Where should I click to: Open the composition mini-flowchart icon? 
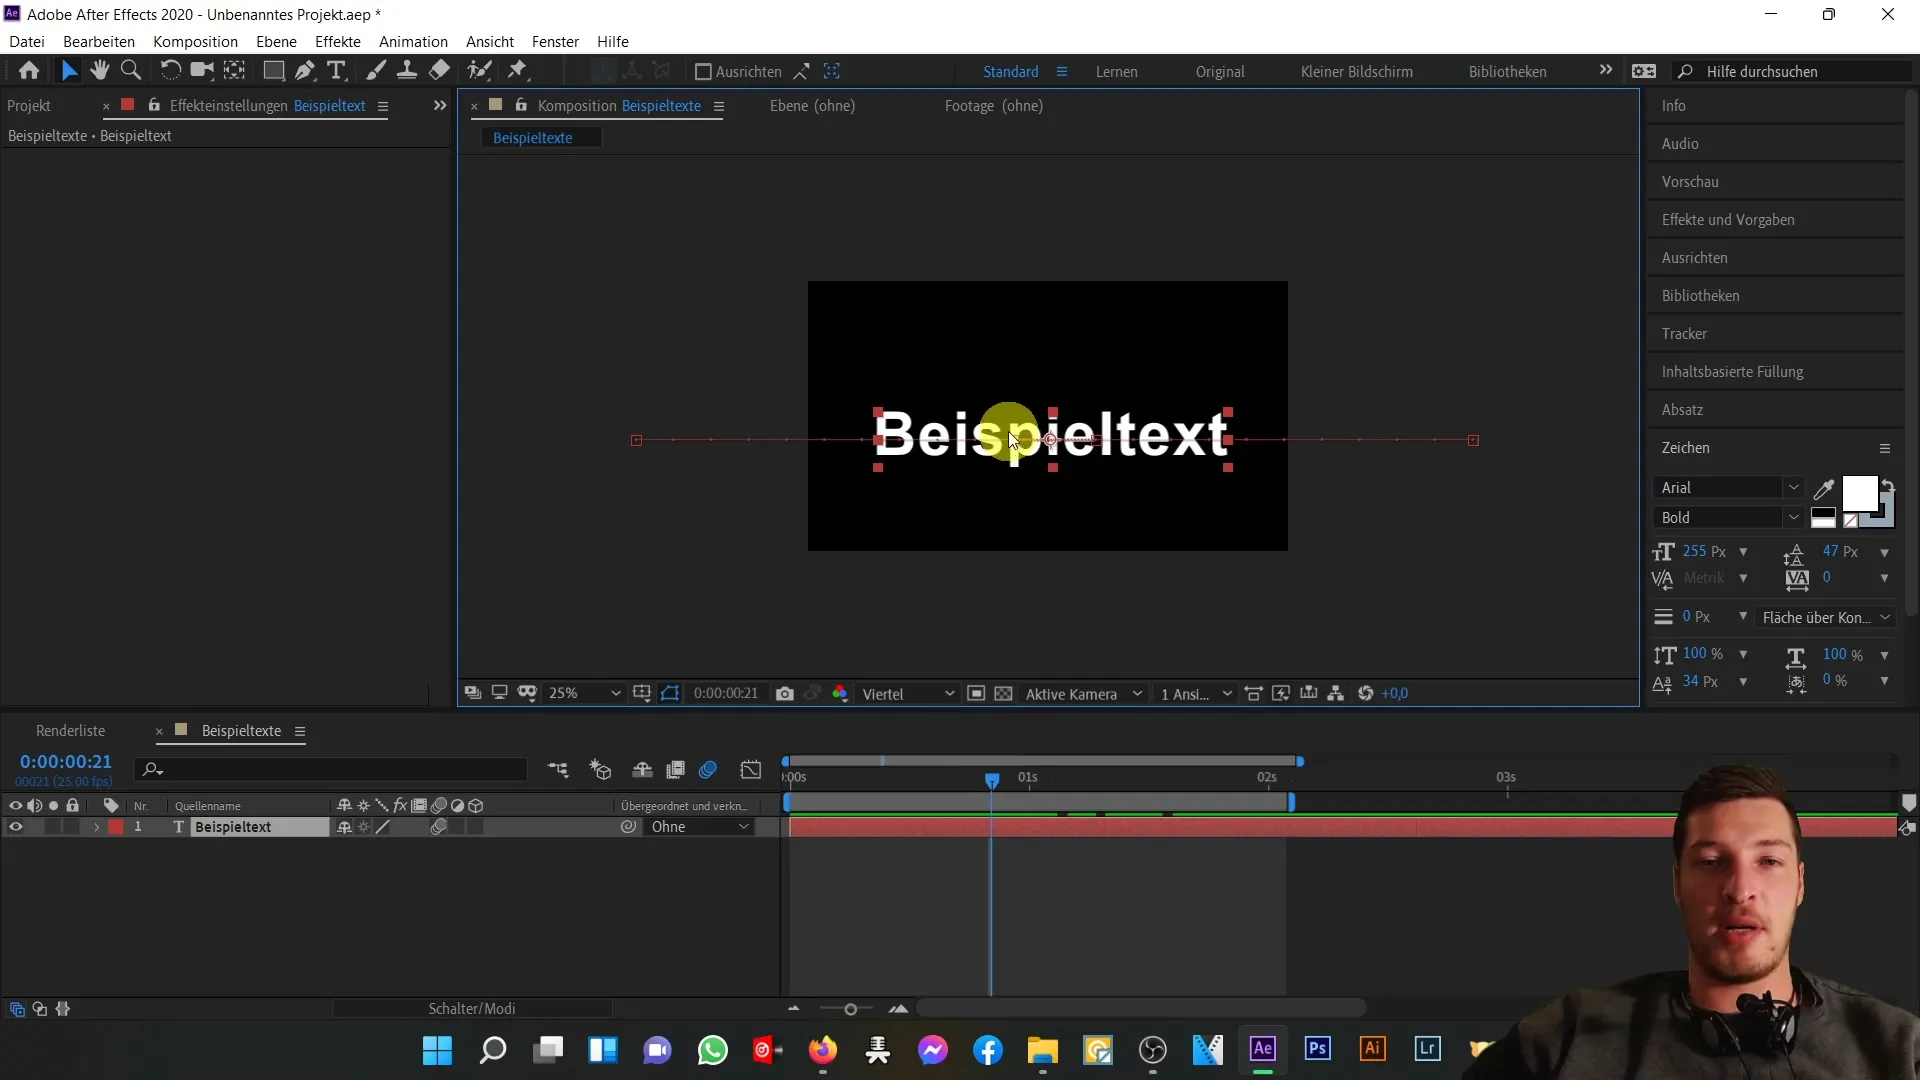pos(558,770)
